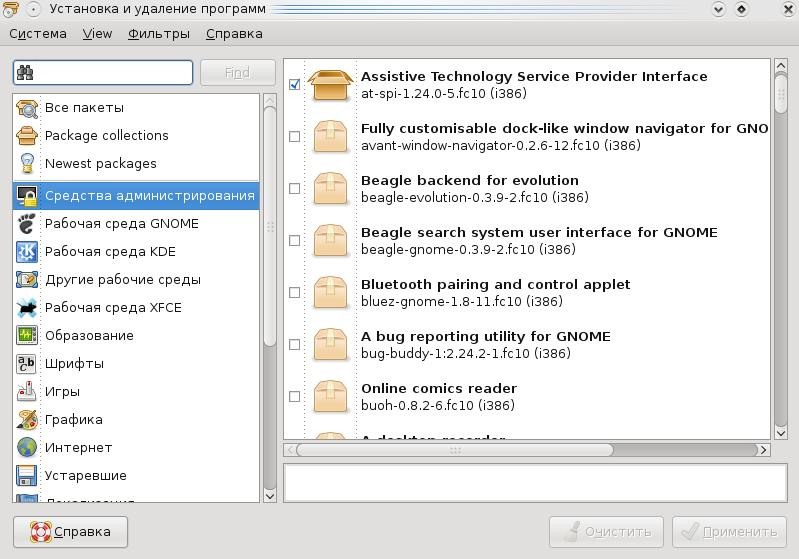Uncheck the at-spi package checkbox
The image size is (799, 559).
295,85
